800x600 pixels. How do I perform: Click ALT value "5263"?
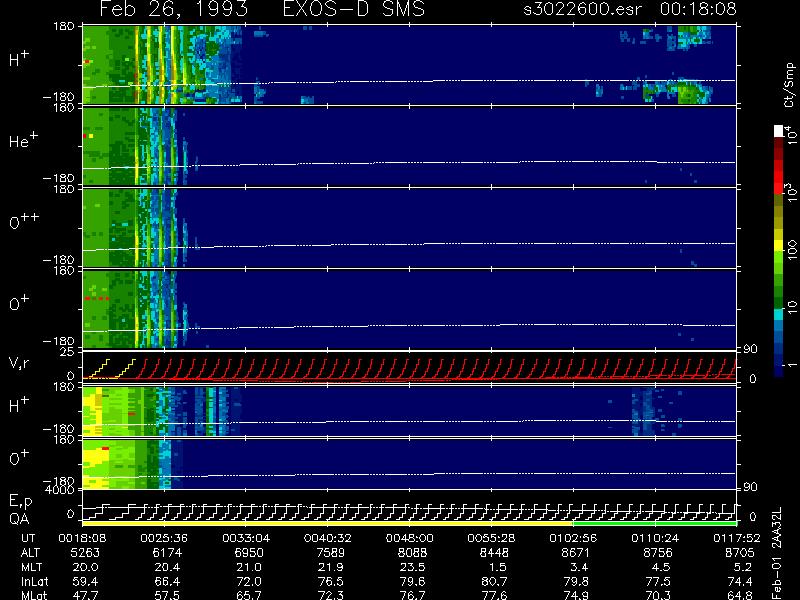(85, 553)
